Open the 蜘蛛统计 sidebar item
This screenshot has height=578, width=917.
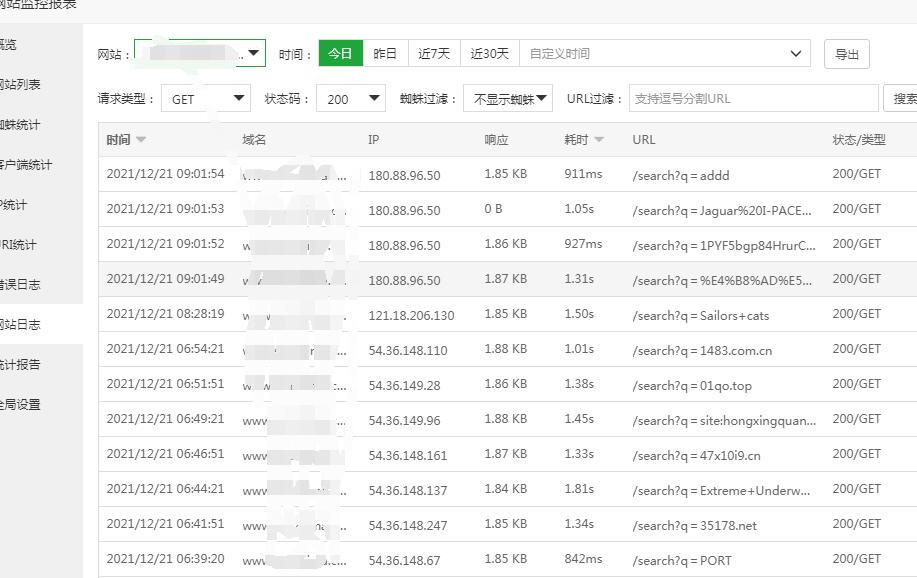(20, 125)
